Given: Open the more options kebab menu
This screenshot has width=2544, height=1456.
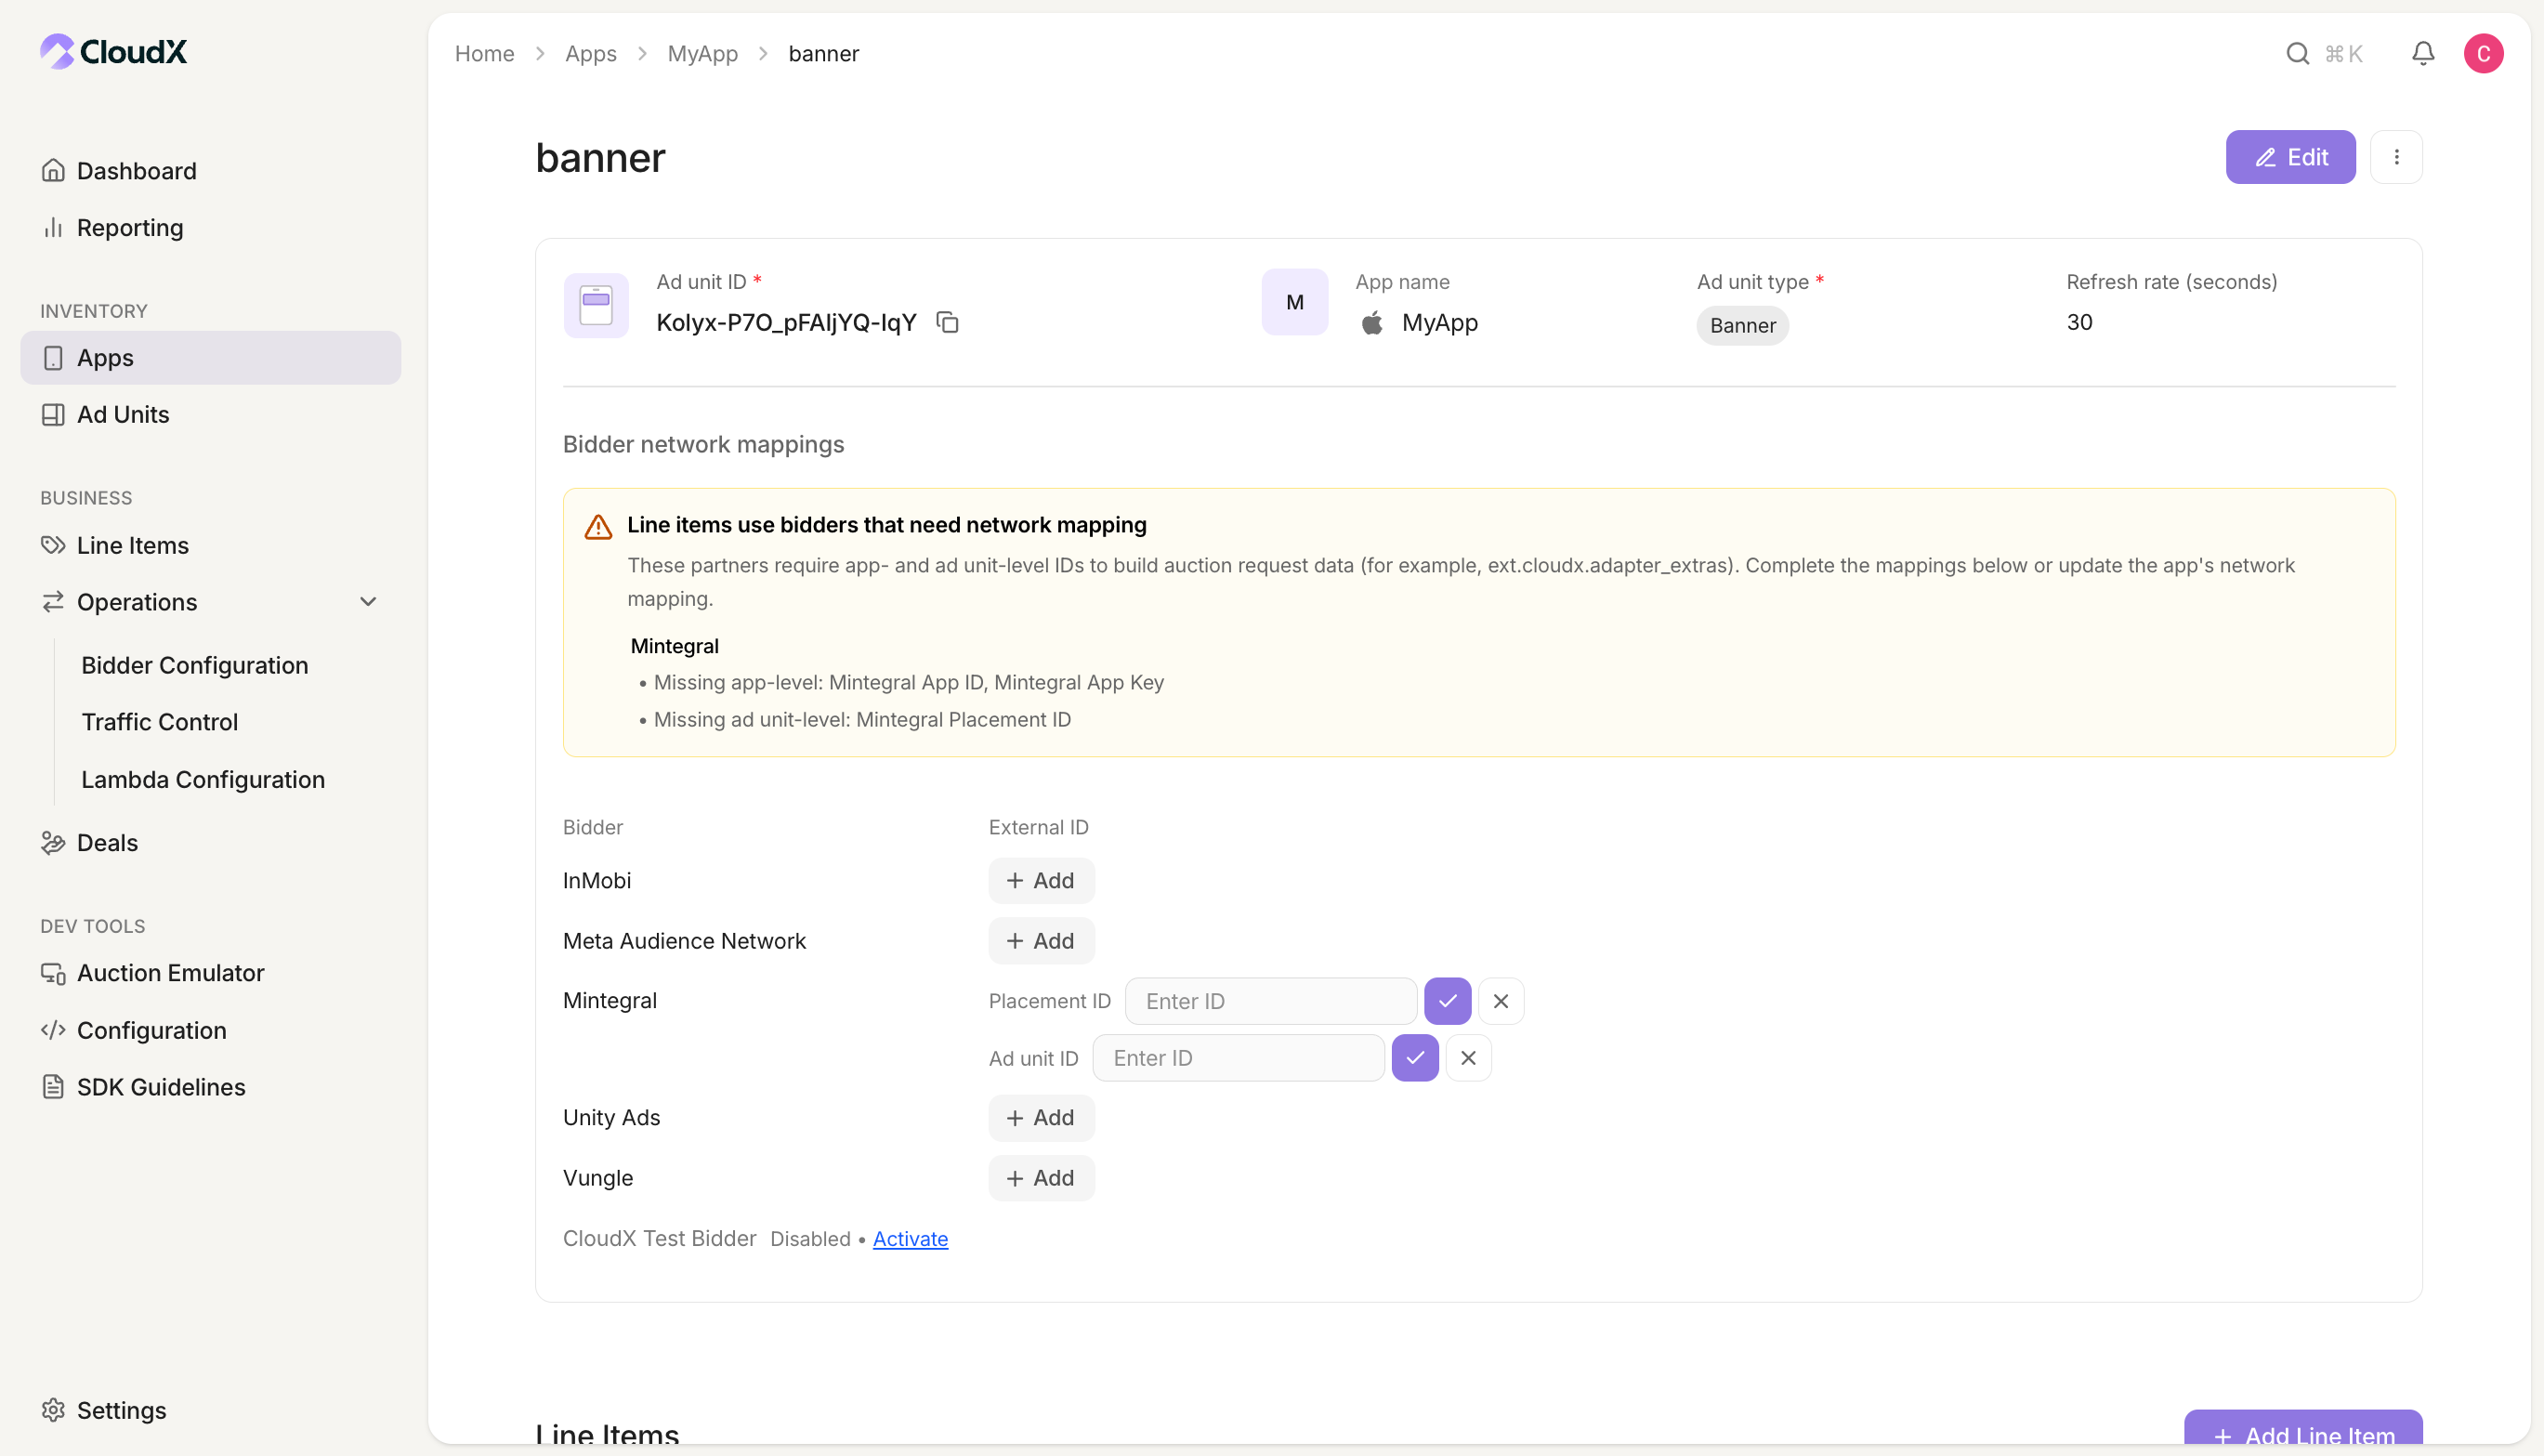Looking at the screenshot, I should 2396,157.
